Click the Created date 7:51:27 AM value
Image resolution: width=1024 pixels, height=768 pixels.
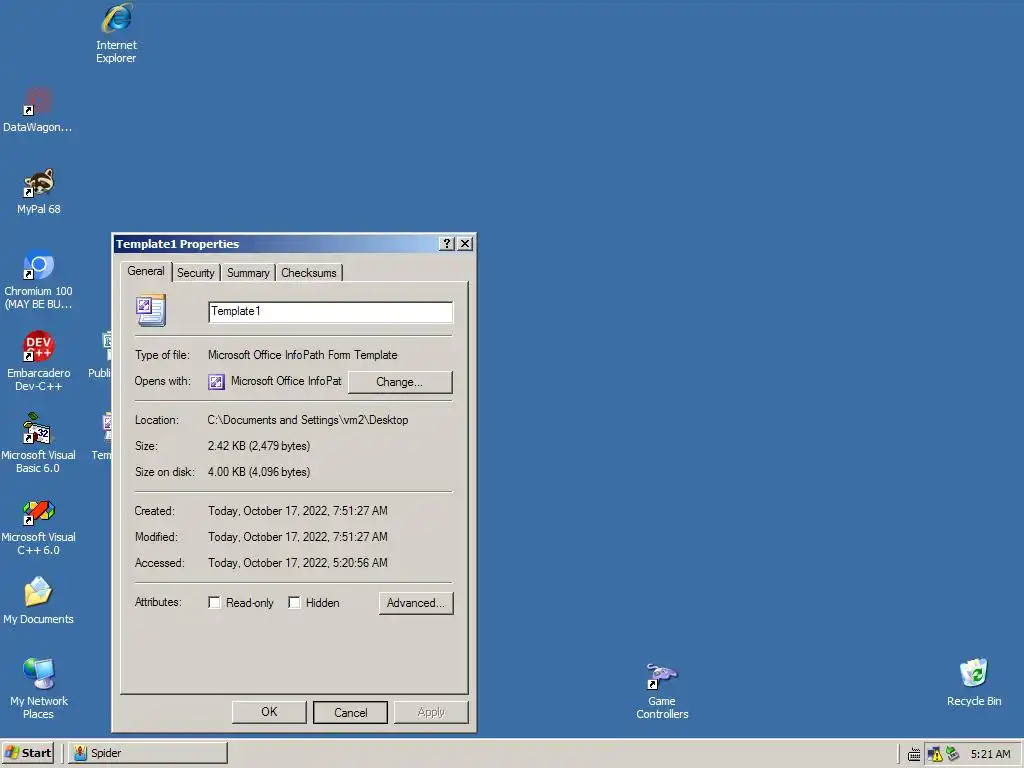[x=298, y=511]
